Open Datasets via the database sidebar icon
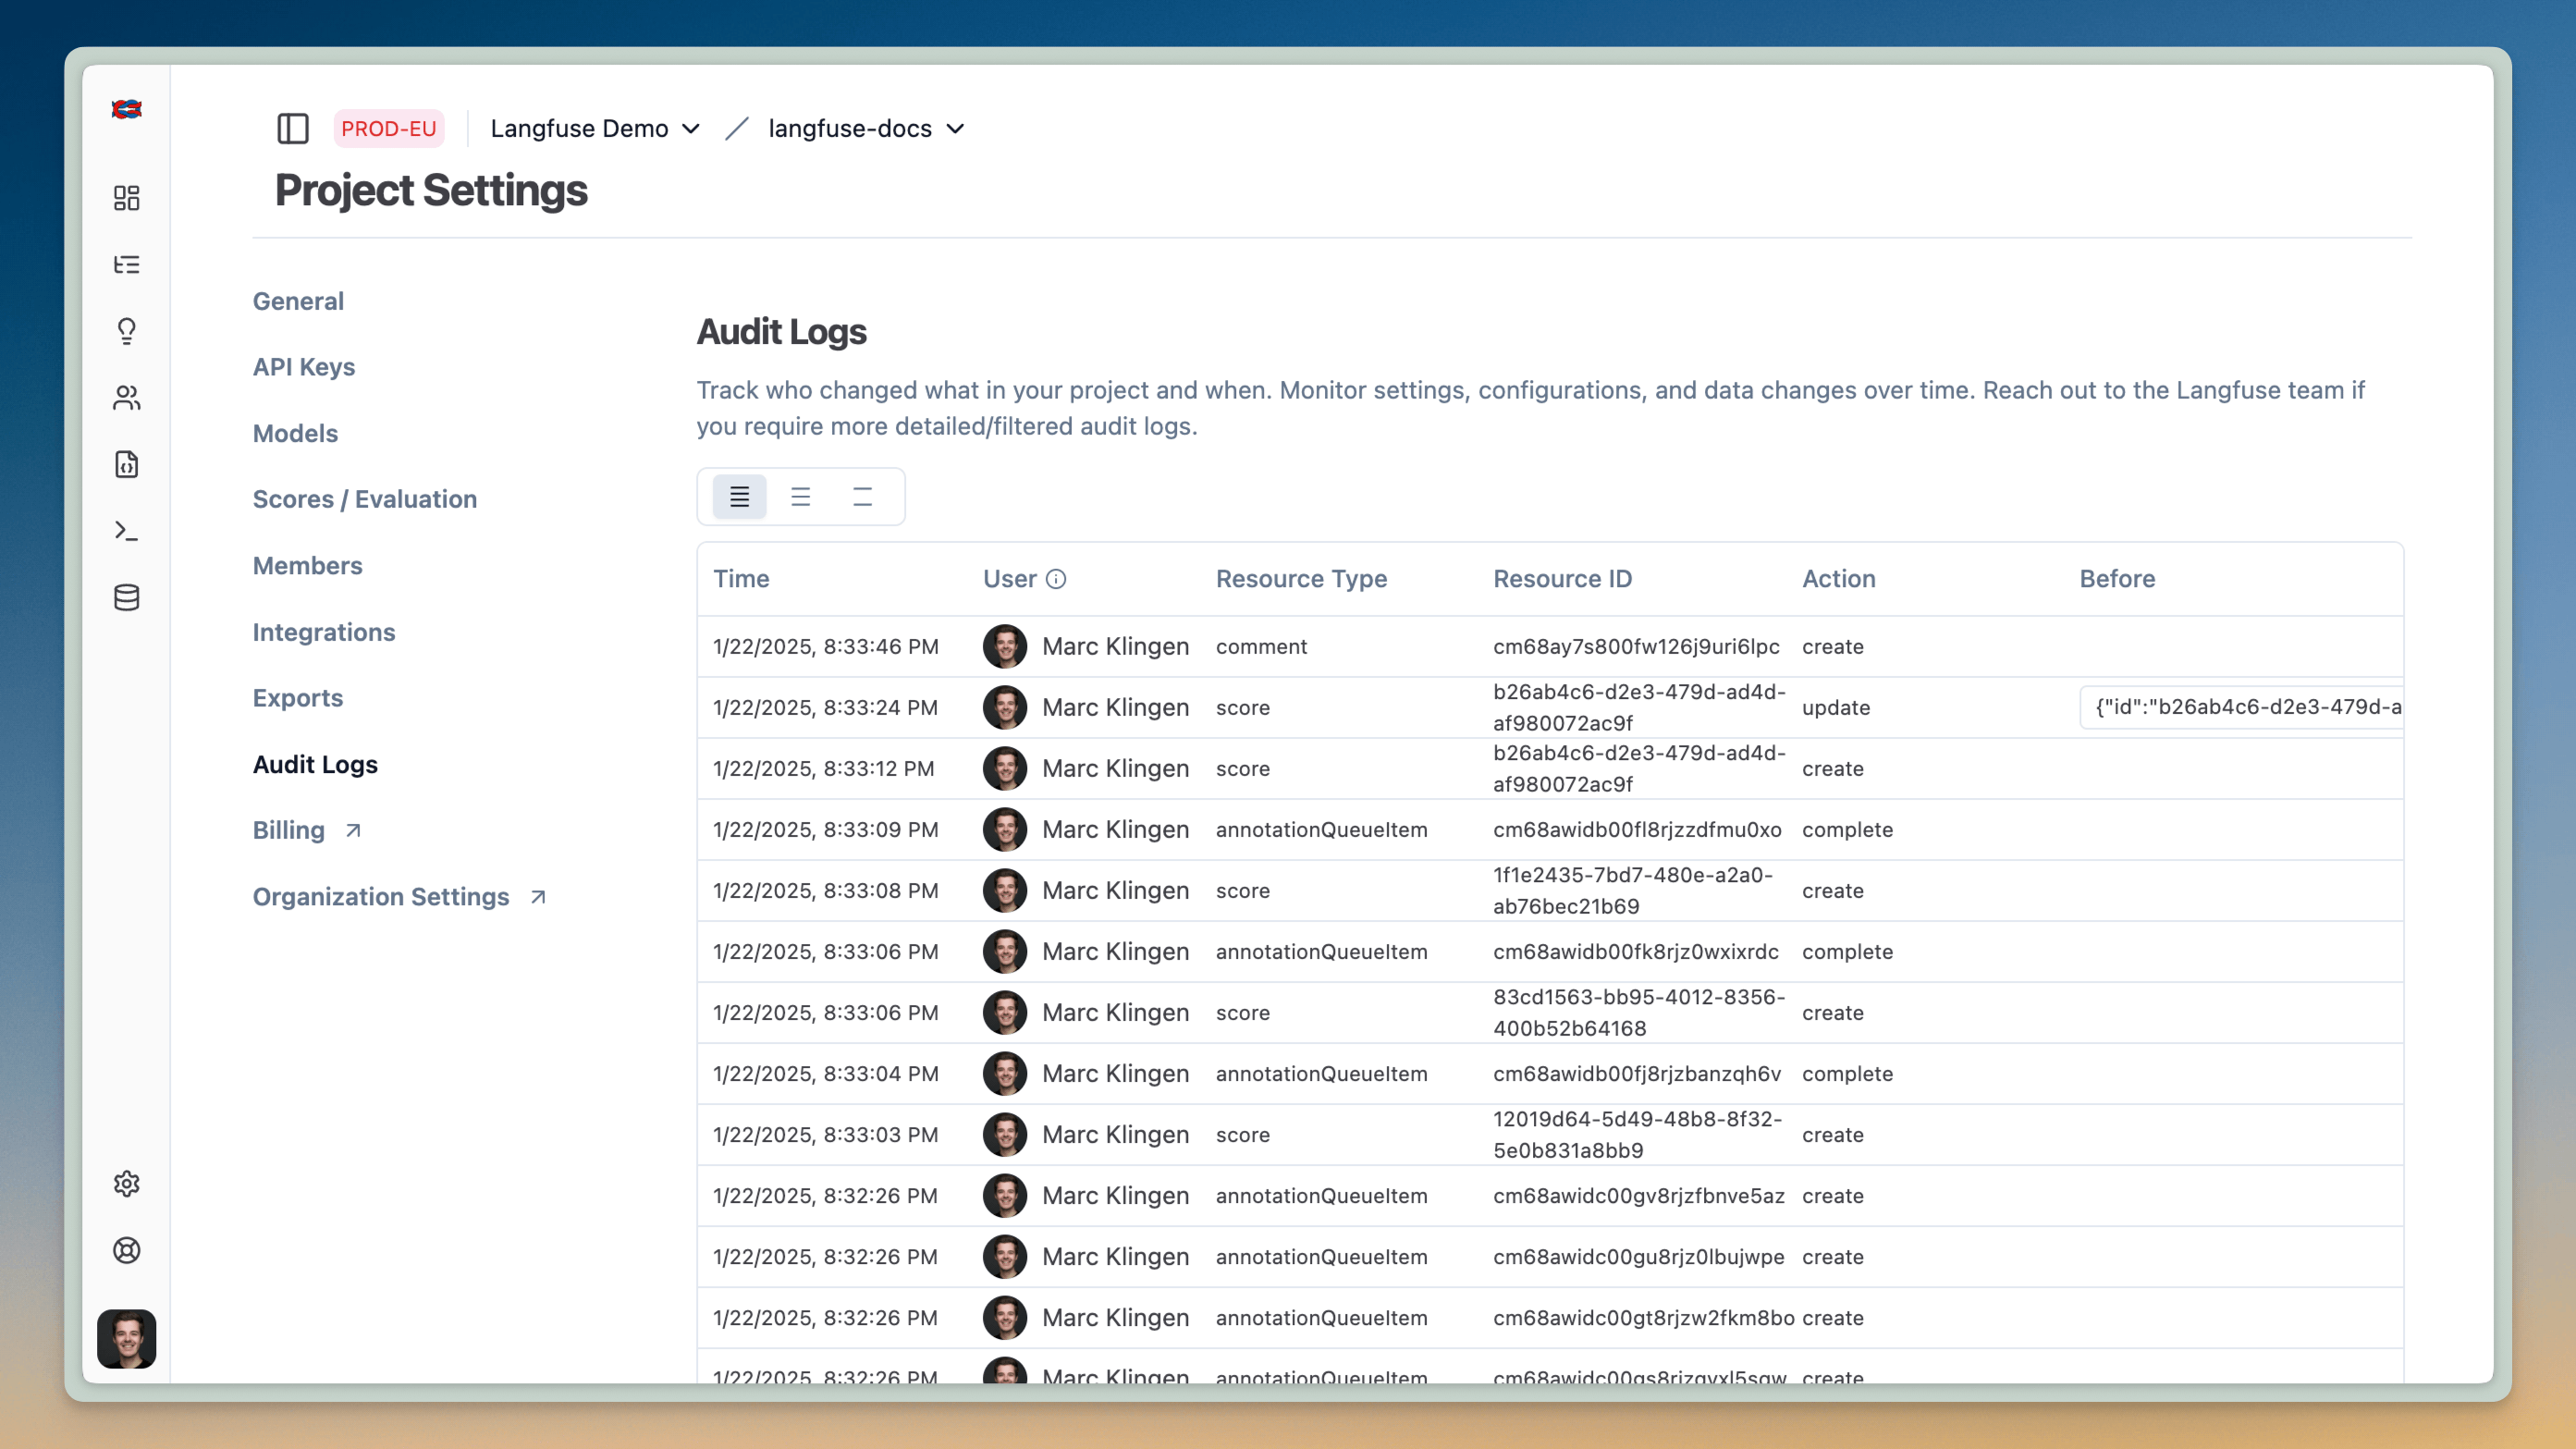This screenshot has height=1449, width=2576. [126, 598]
